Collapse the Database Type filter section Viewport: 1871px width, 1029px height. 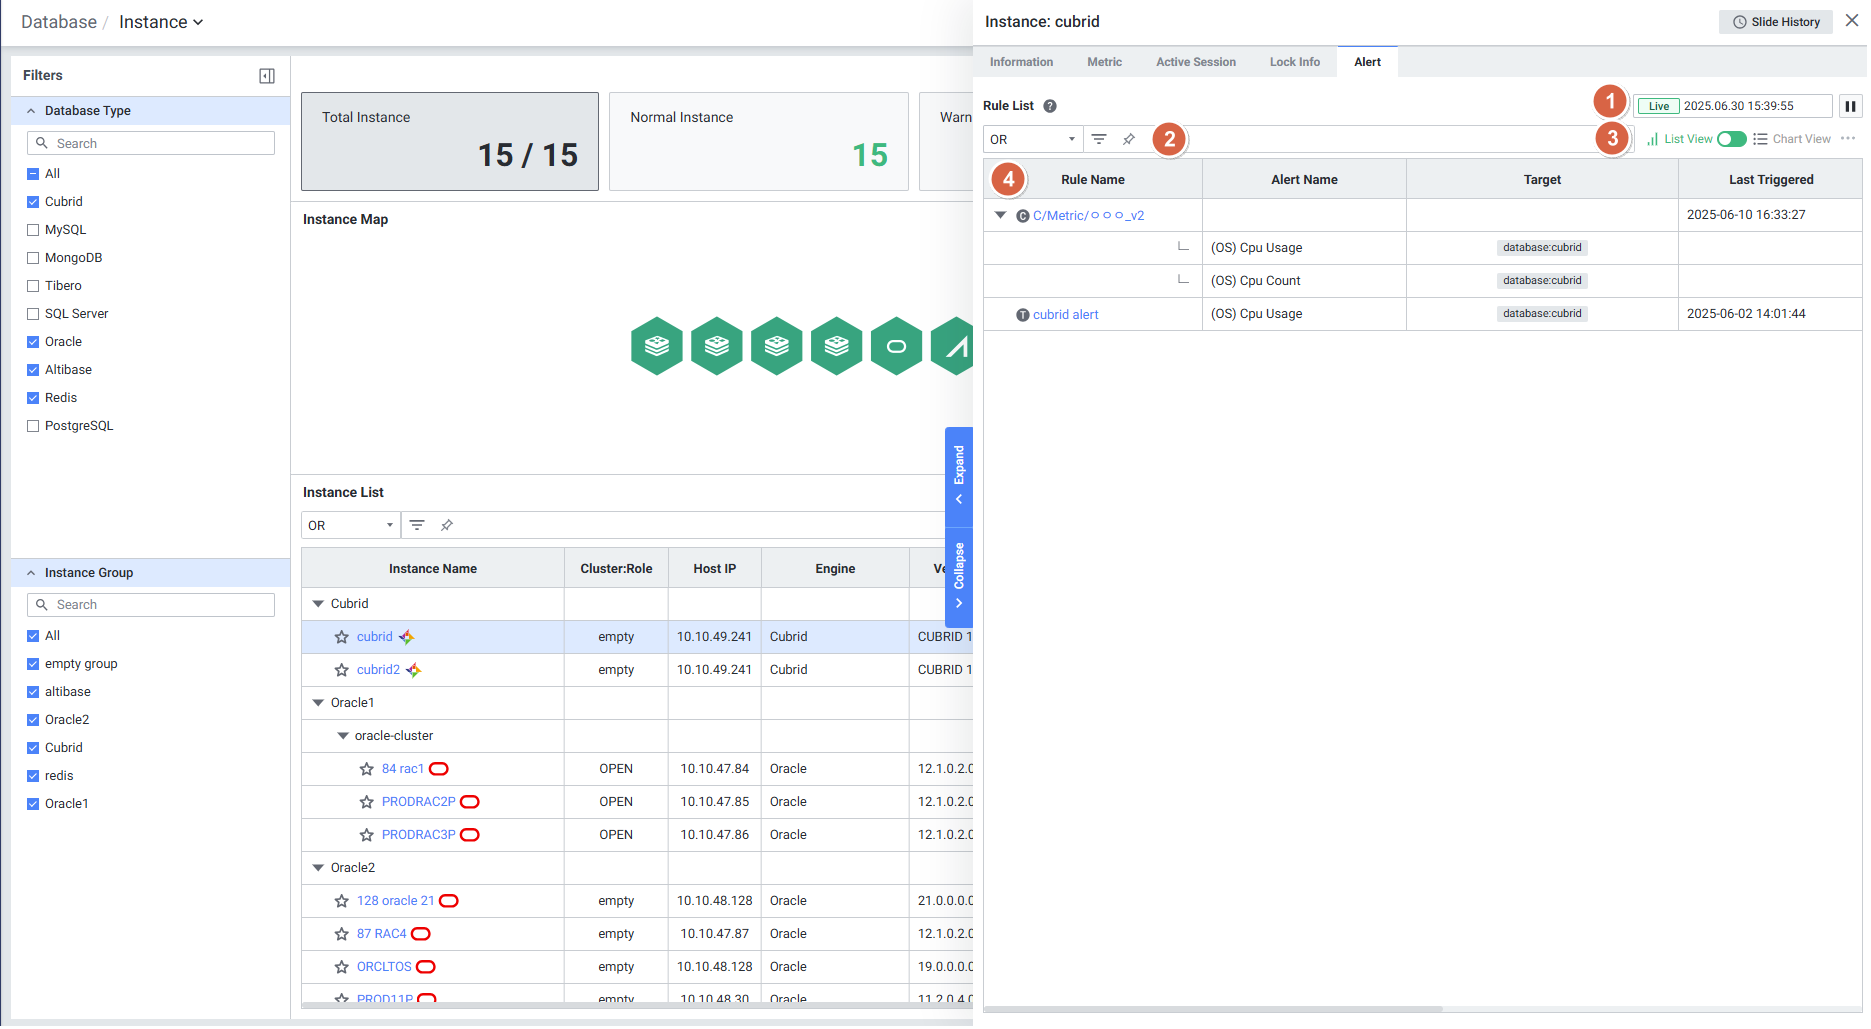click(x=31, y=111)
